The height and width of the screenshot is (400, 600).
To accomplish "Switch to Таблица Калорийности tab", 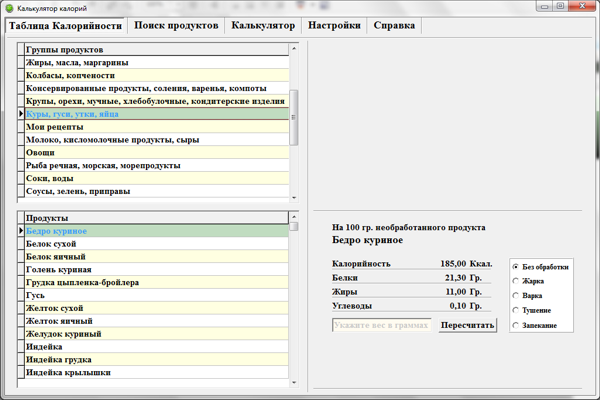I will pos(65,26).
